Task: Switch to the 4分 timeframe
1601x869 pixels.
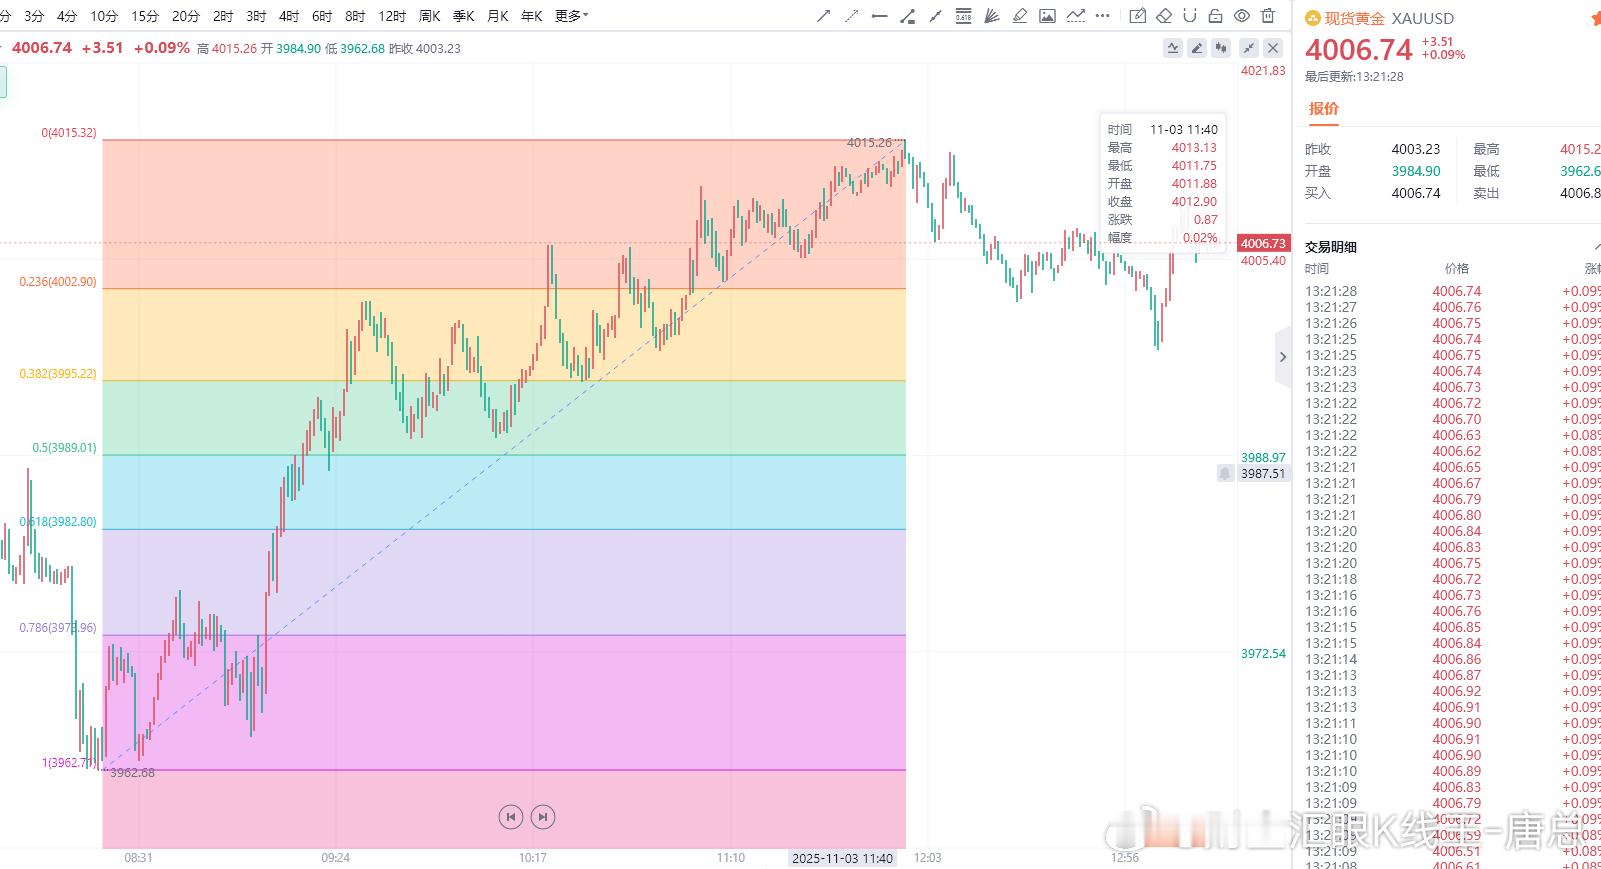Action: [x=67, y=16]
